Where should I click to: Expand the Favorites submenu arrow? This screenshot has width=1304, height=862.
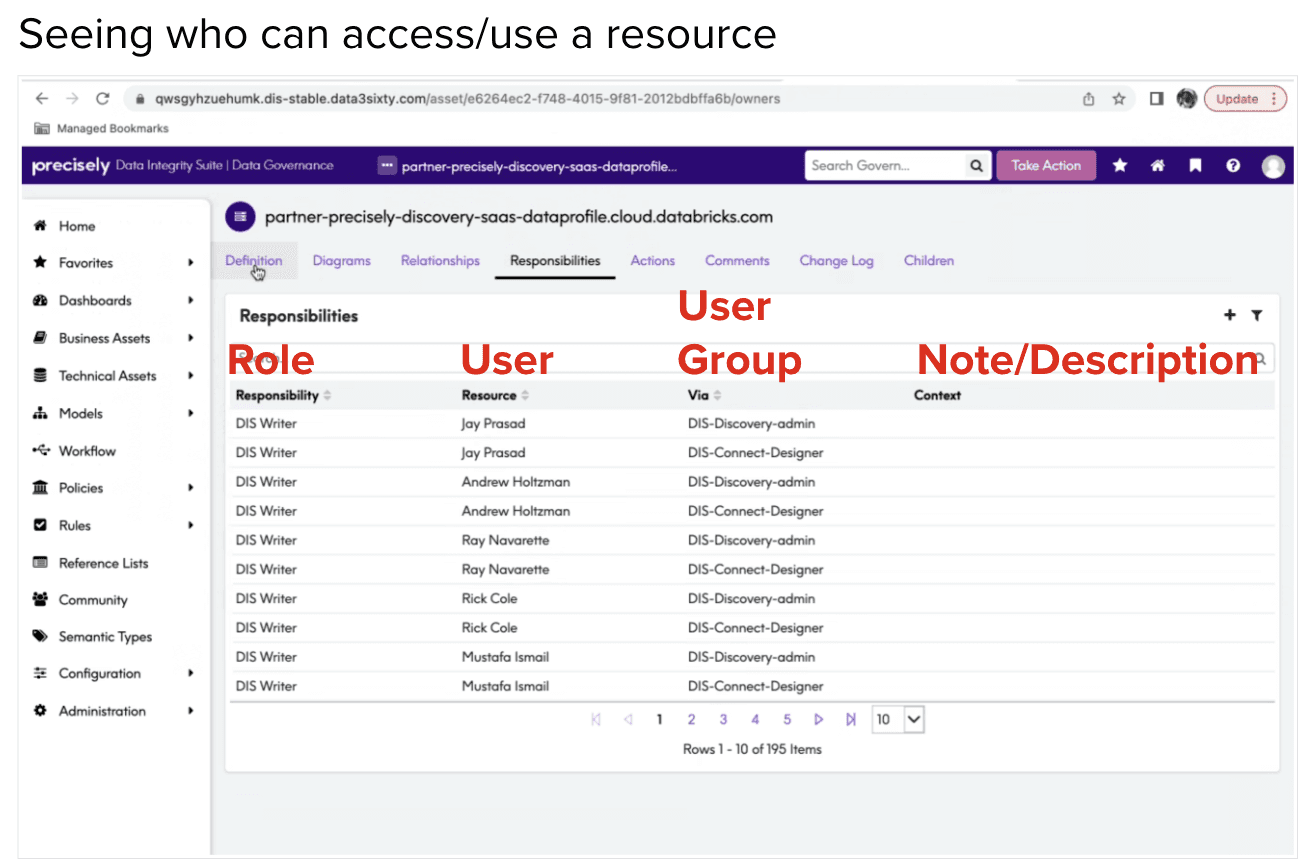[190, 263]
